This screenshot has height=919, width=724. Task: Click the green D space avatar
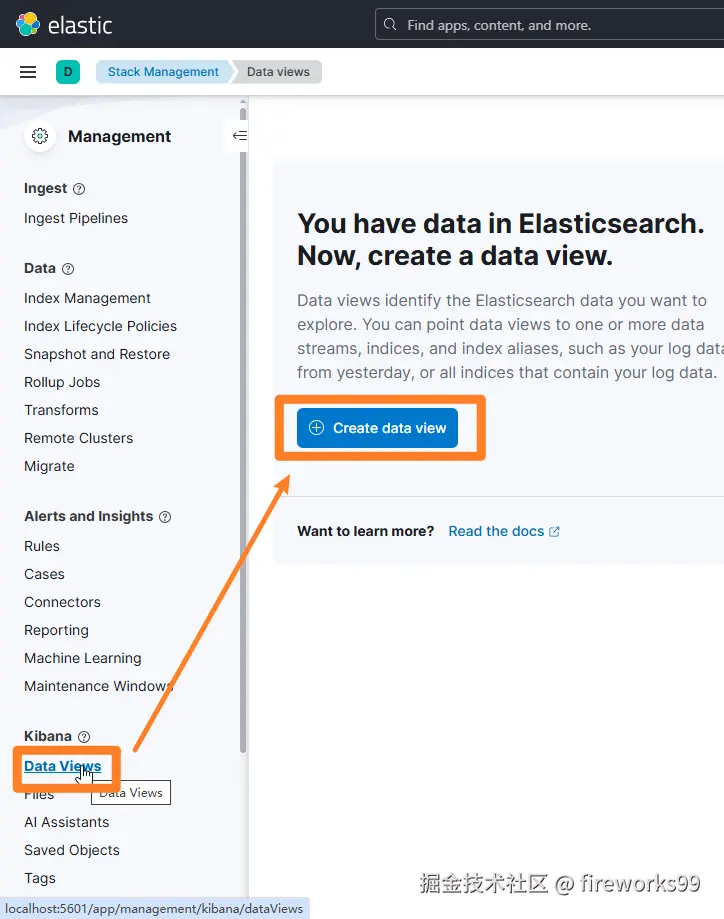tap(68, 72)
